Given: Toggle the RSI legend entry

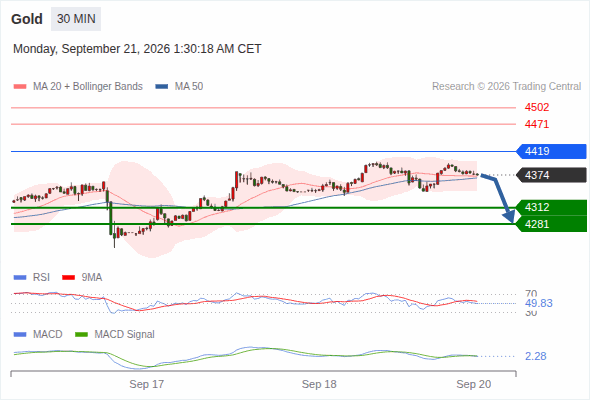Looking at the screenshot, I should [x=32, y=277].
